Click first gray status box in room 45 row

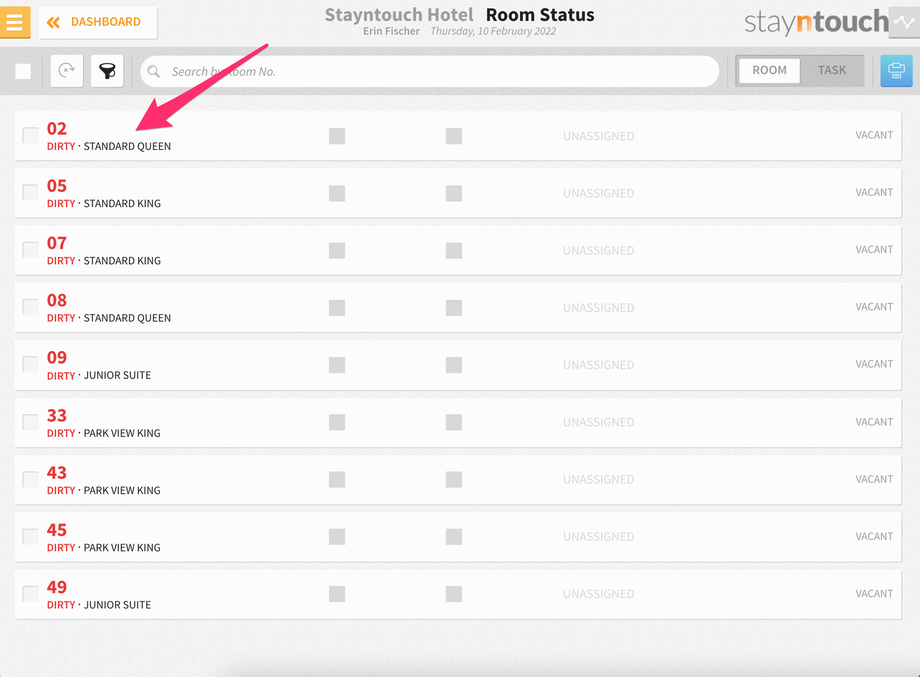tap(337, 537)
